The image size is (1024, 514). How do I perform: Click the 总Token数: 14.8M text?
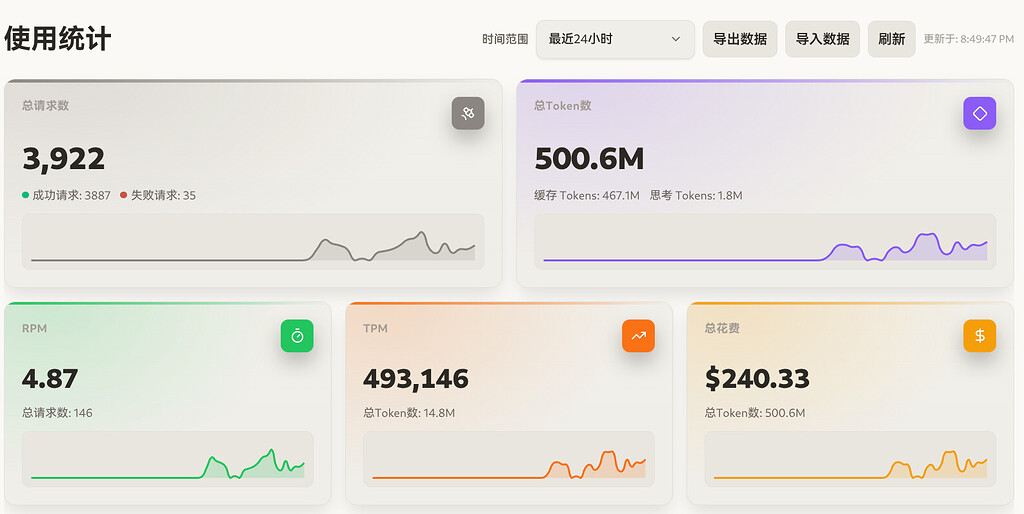(409, 413)
